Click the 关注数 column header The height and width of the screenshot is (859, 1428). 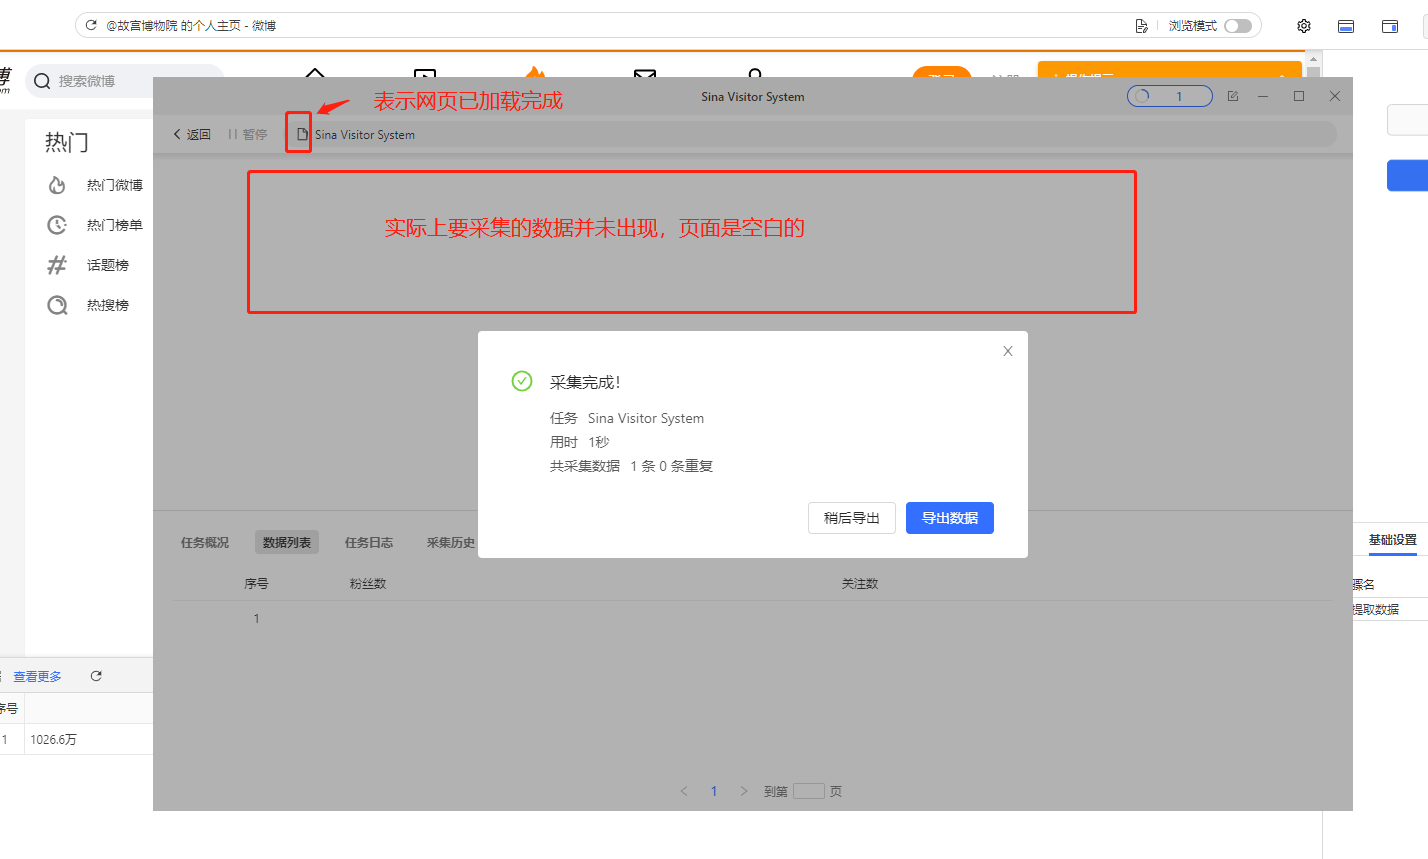860,583
